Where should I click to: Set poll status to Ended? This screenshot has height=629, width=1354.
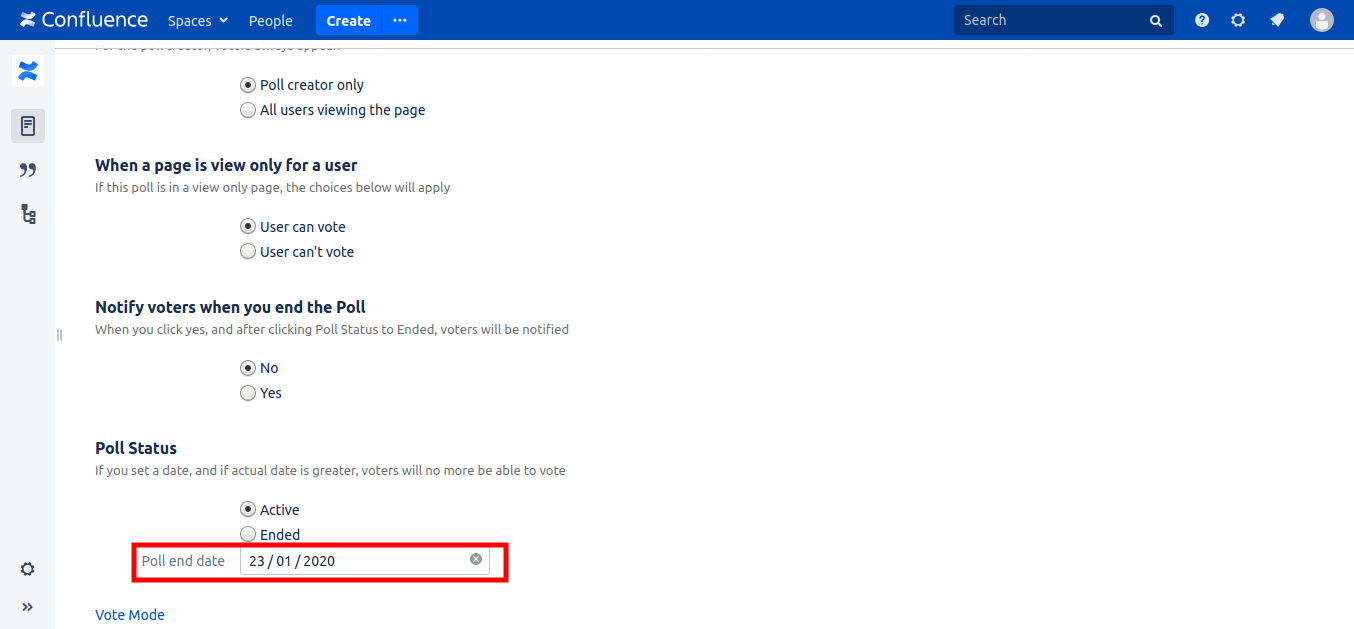(248, 535)
